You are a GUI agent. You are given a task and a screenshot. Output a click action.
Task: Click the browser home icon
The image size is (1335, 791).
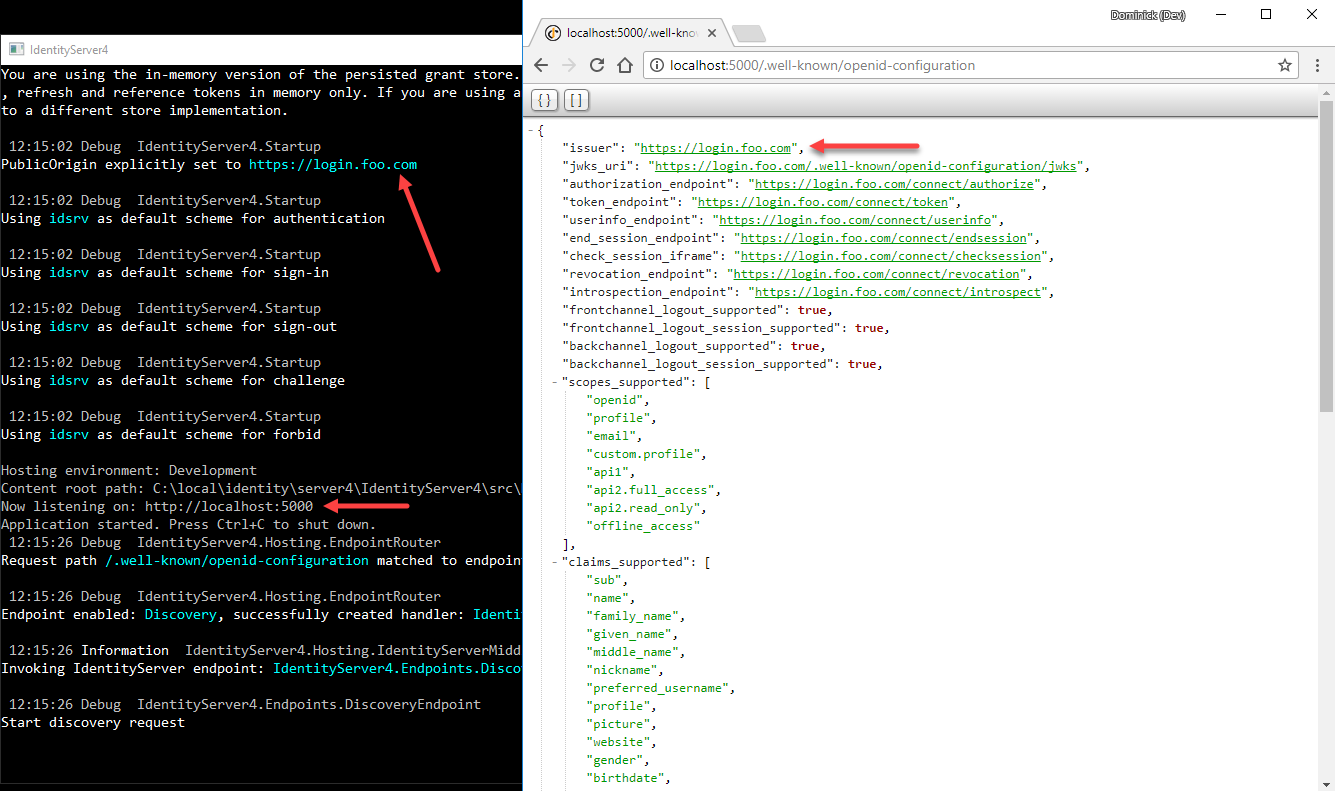click(624, 64)
